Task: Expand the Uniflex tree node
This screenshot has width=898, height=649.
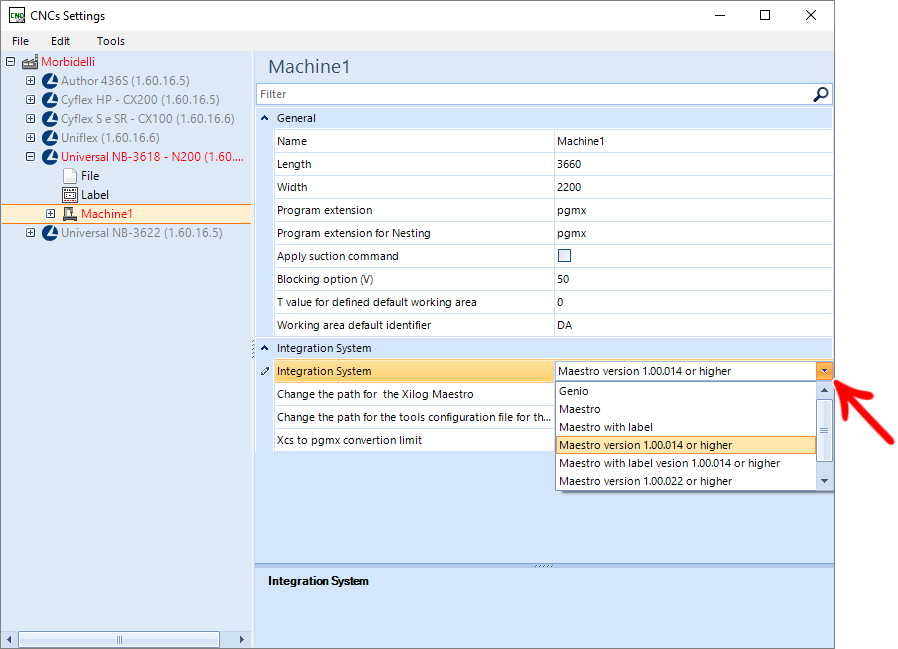Action: pos(30,137)
